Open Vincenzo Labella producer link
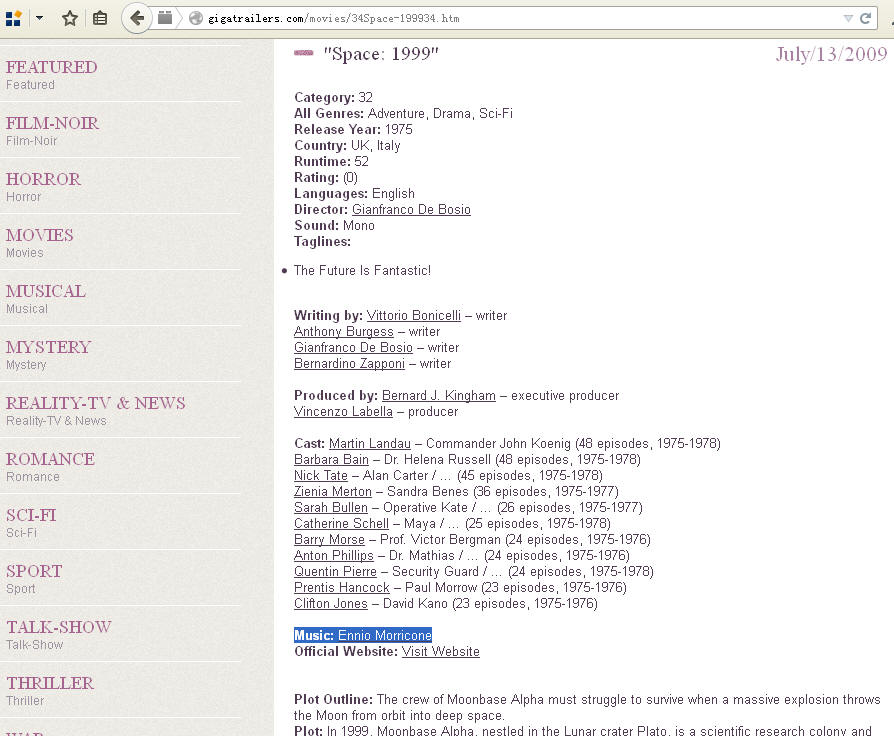The height and width of the screenshot is (736, 894). click(343, 411)
